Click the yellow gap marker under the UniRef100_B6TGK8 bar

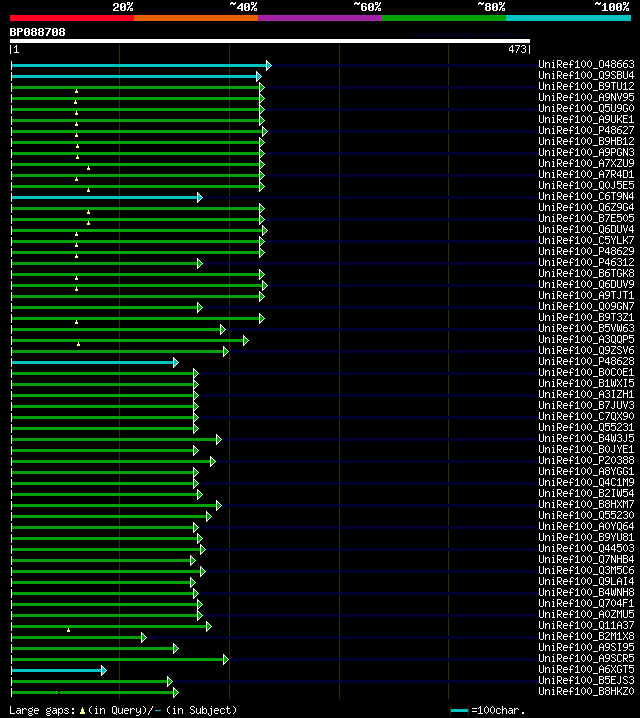[x=76, y=278]
